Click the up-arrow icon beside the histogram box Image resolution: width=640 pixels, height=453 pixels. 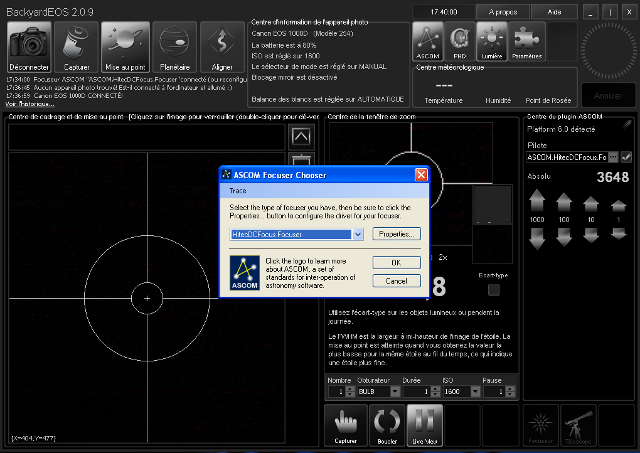(301, 136)
